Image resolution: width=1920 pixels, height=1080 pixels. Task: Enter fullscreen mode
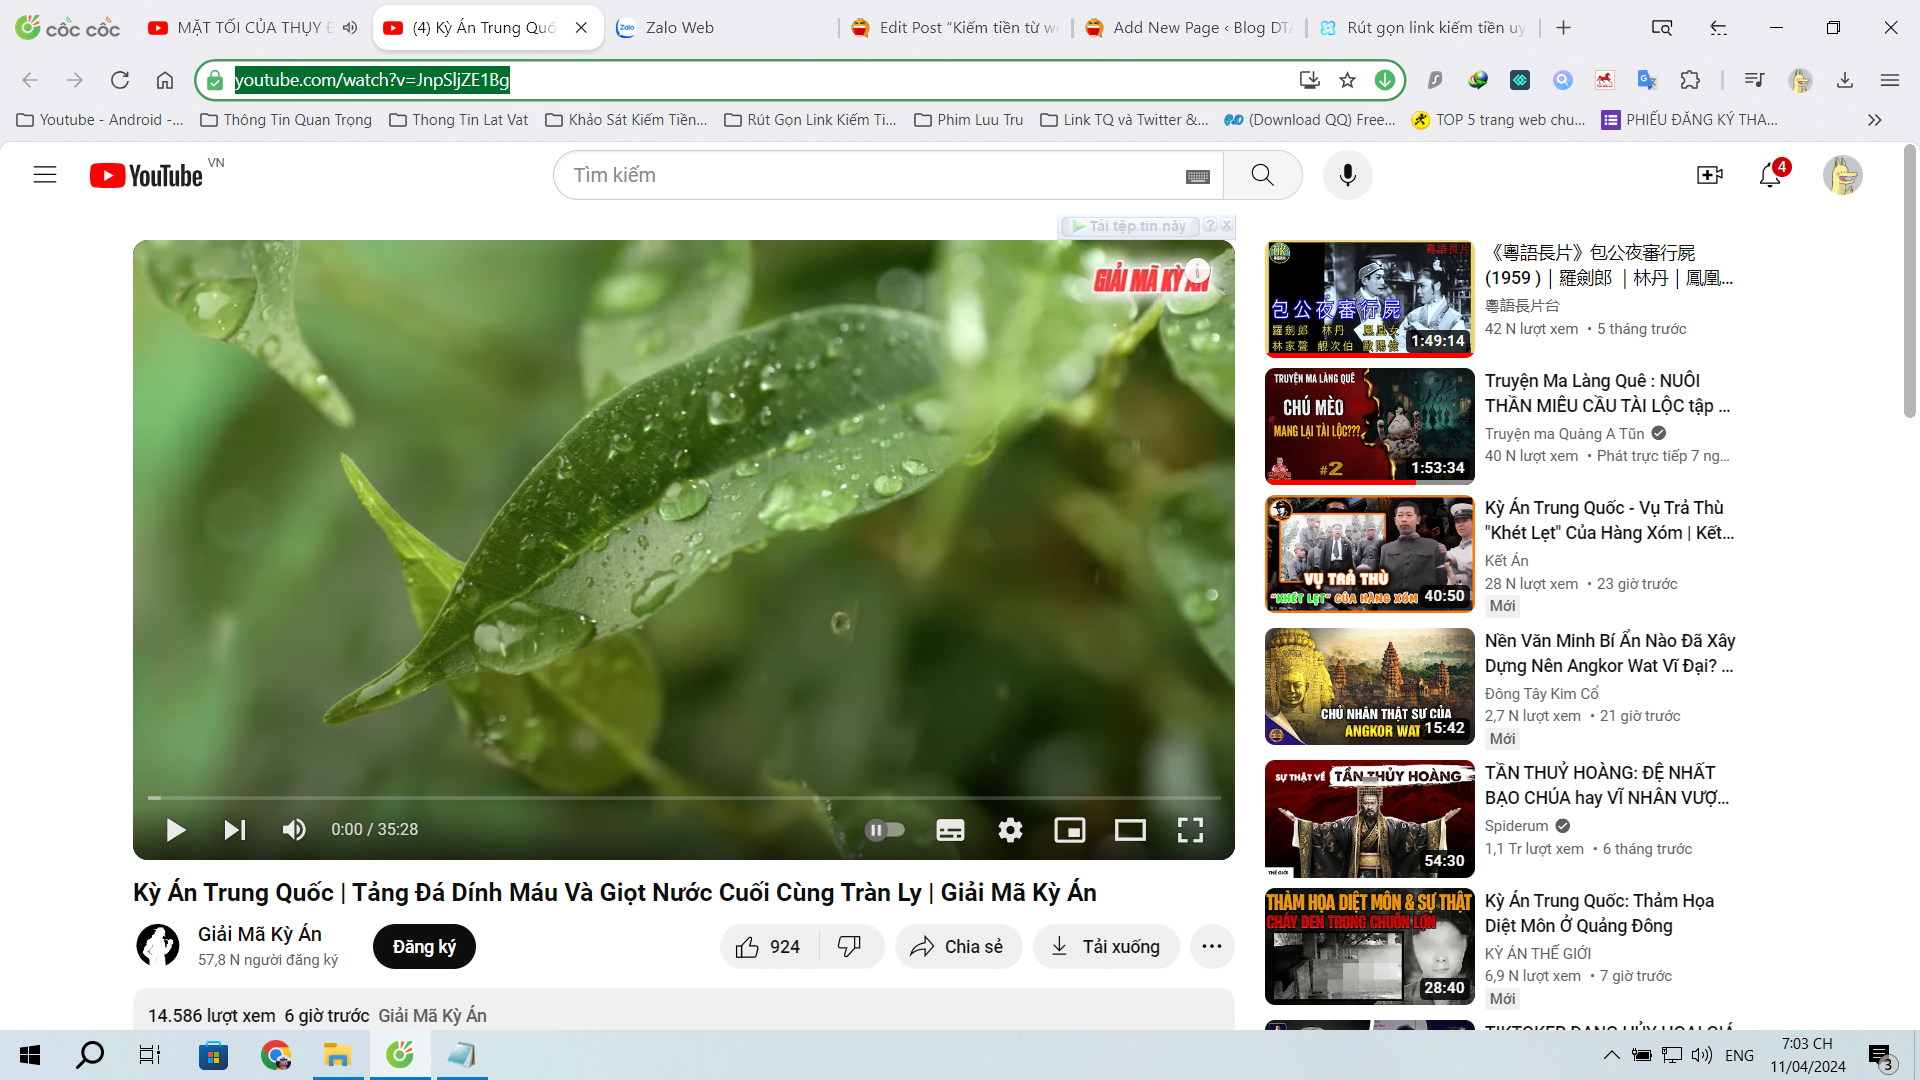pos(1190,830)
